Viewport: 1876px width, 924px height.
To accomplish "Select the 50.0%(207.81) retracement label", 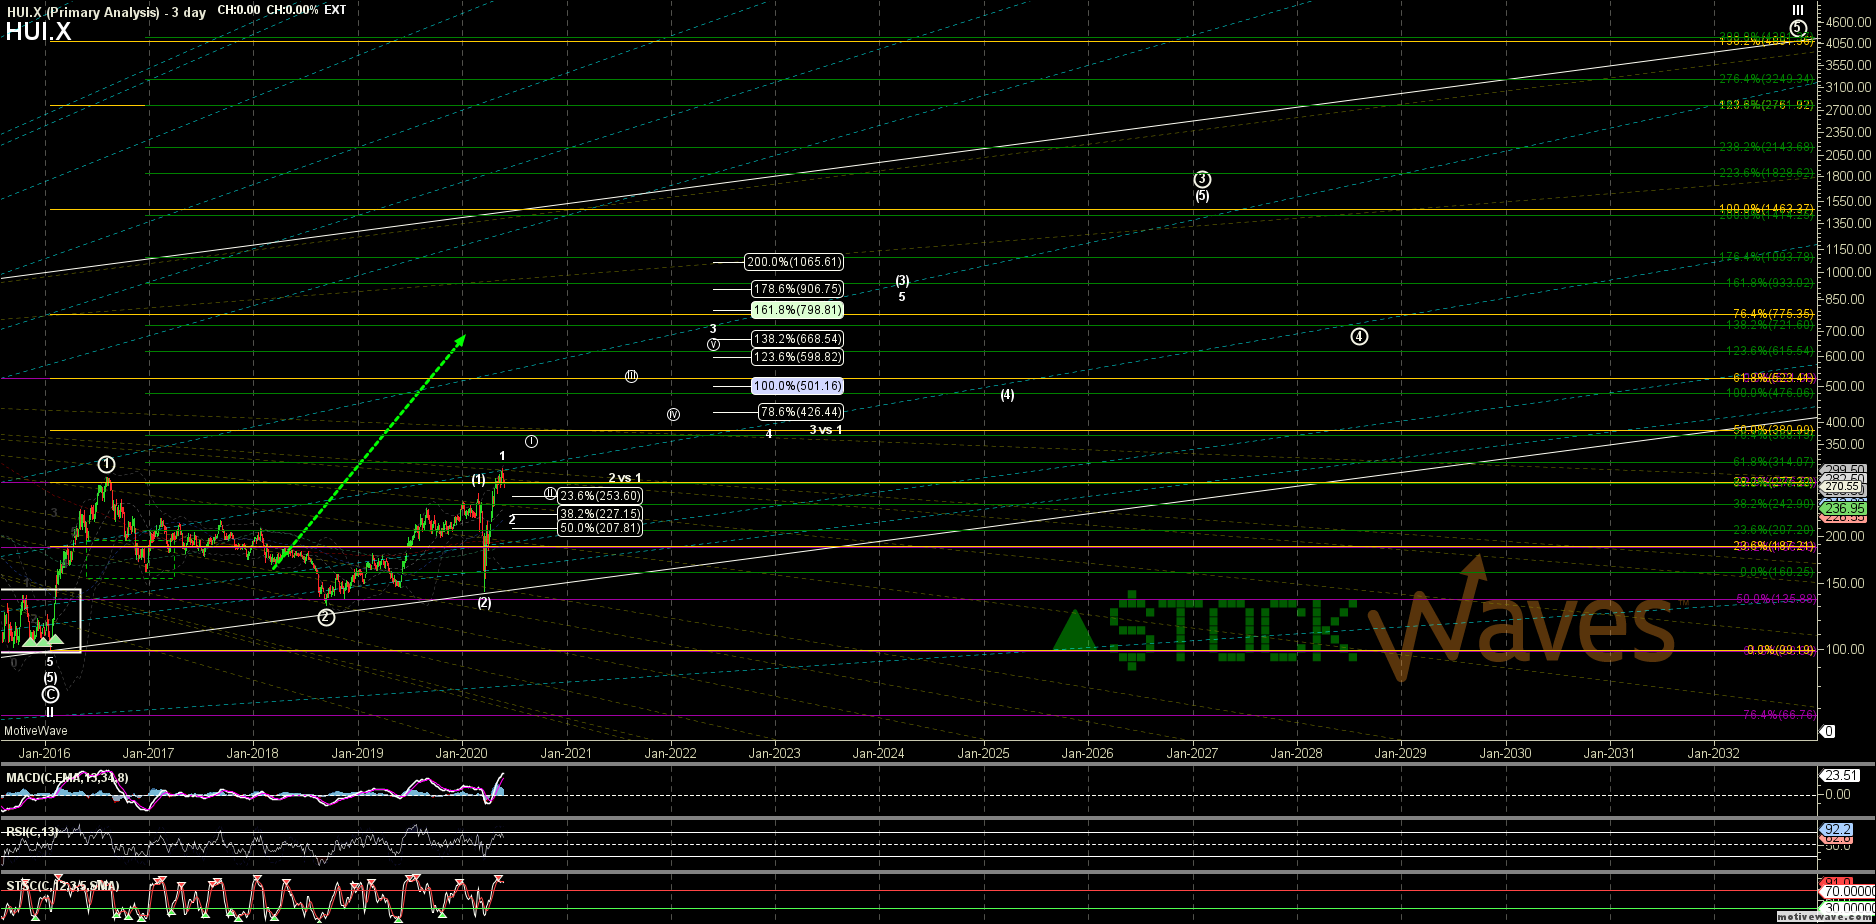I will click(x=599, y=528).
